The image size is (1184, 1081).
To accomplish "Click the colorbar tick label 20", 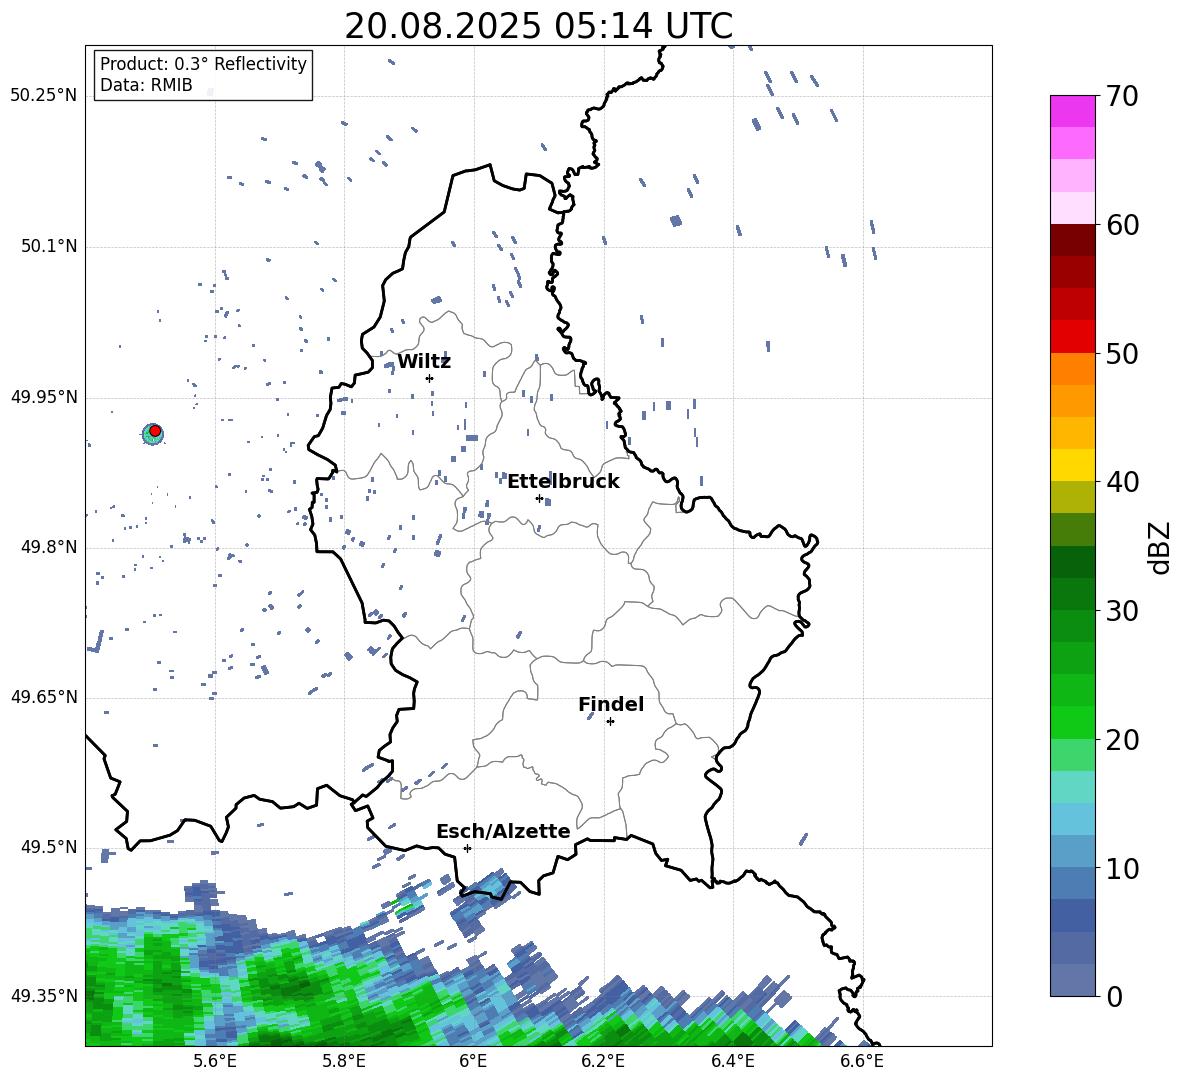I will (x=1122, y=740).
